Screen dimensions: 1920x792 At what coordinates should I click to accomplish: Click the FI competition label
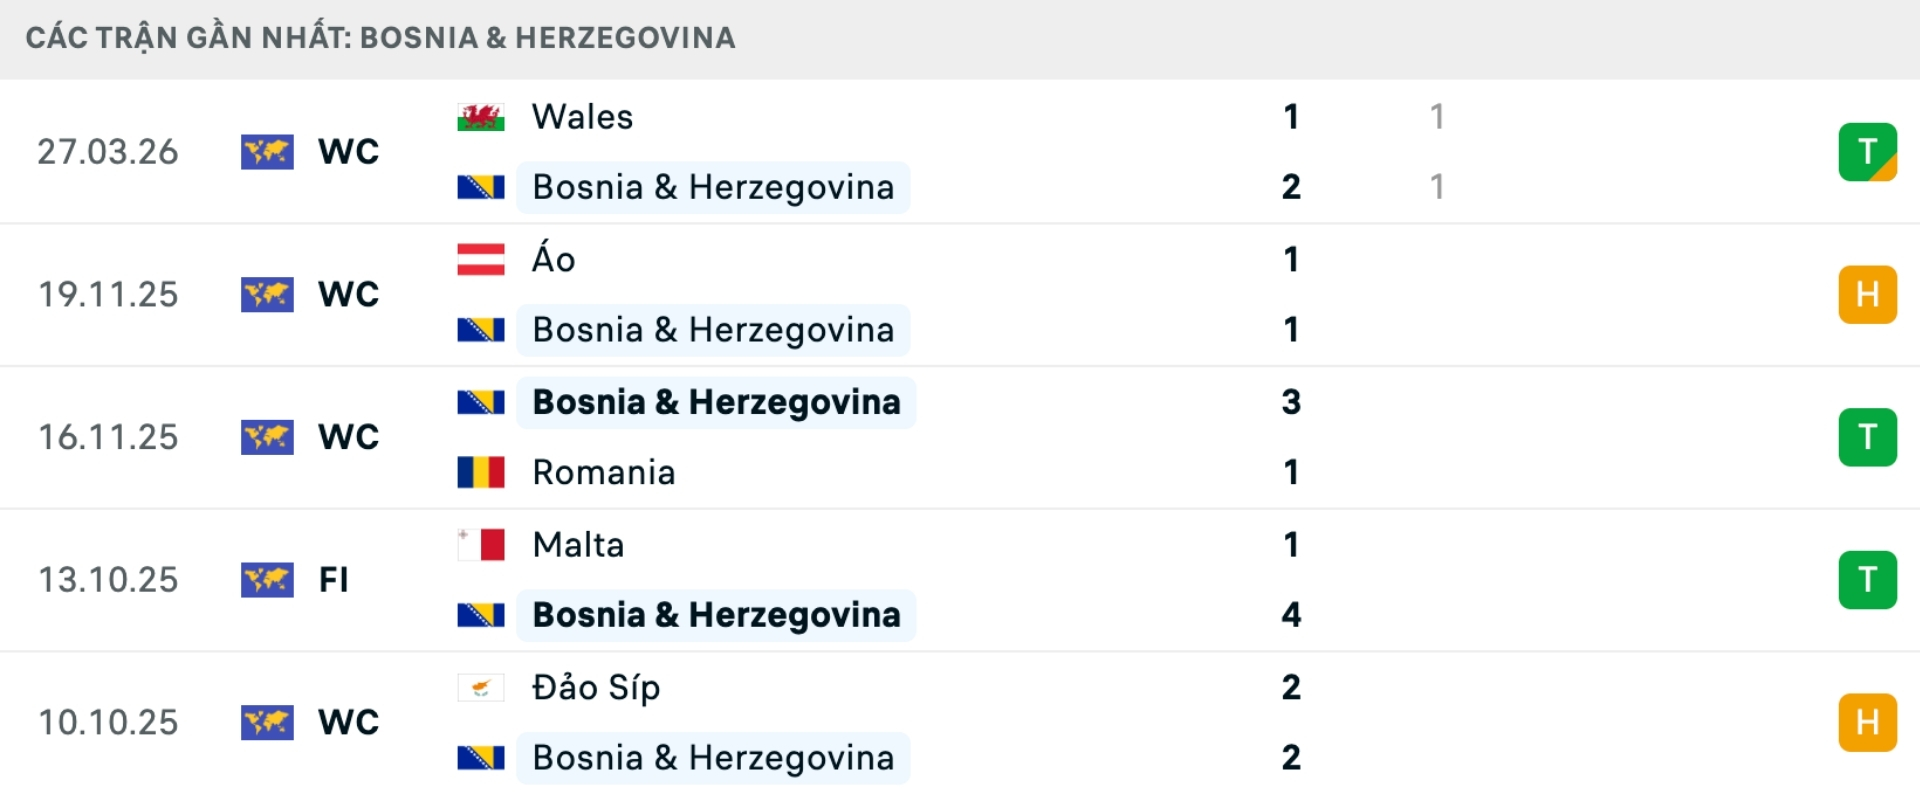coord(333,580)
